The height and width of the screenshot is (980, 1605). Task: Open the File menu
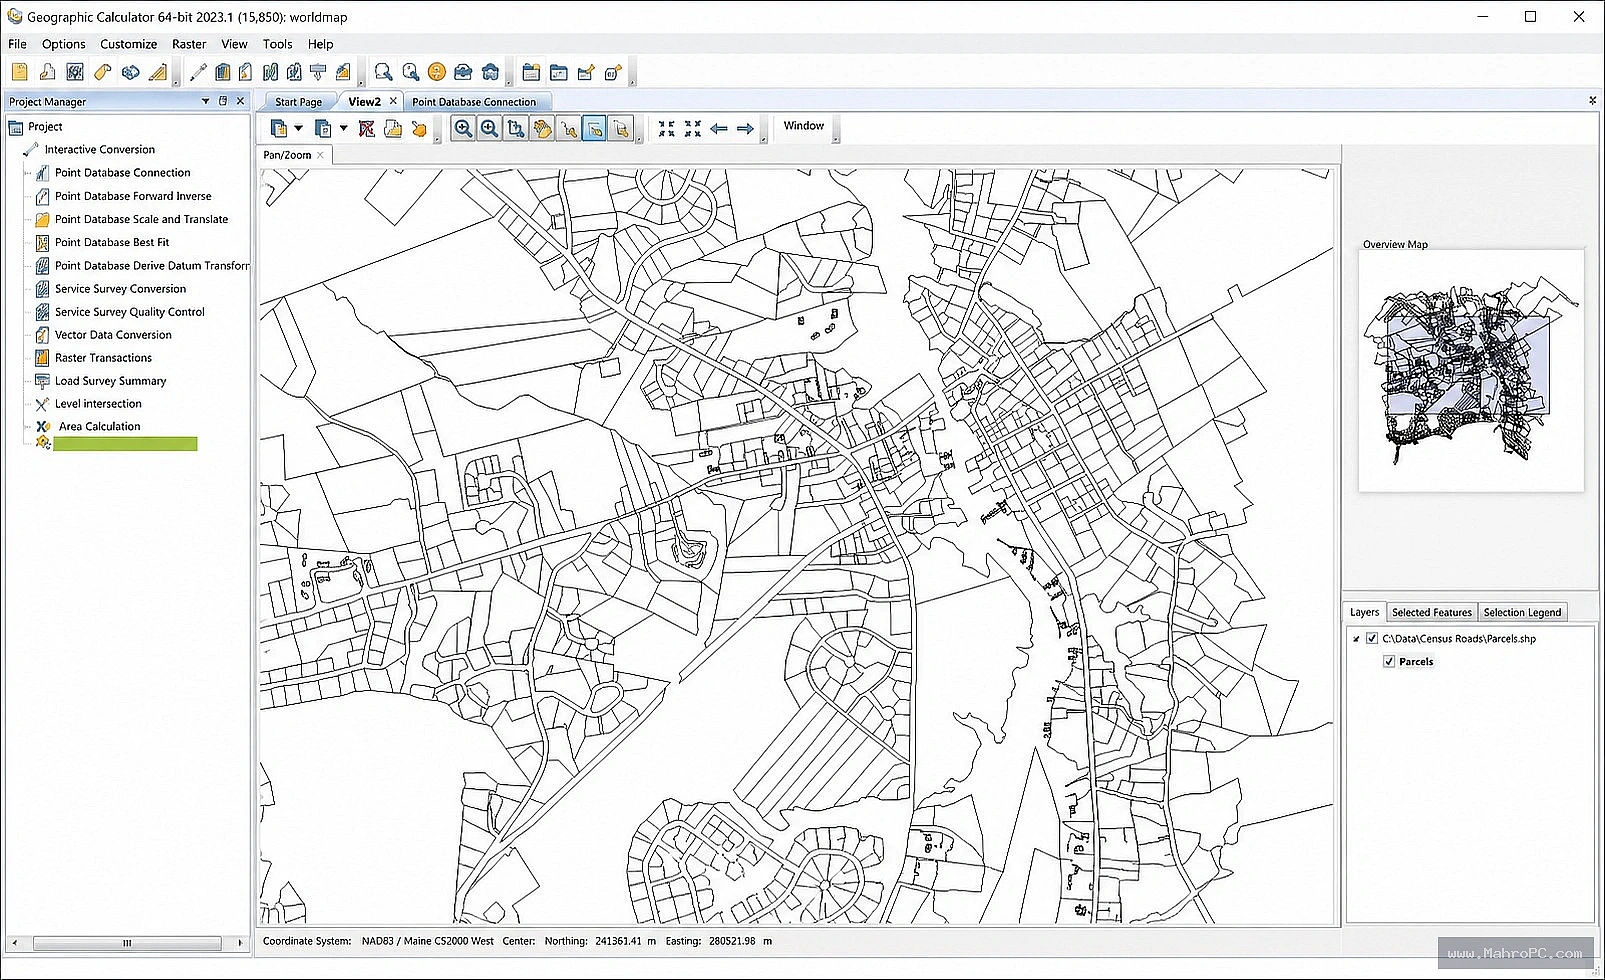[17, 44]
